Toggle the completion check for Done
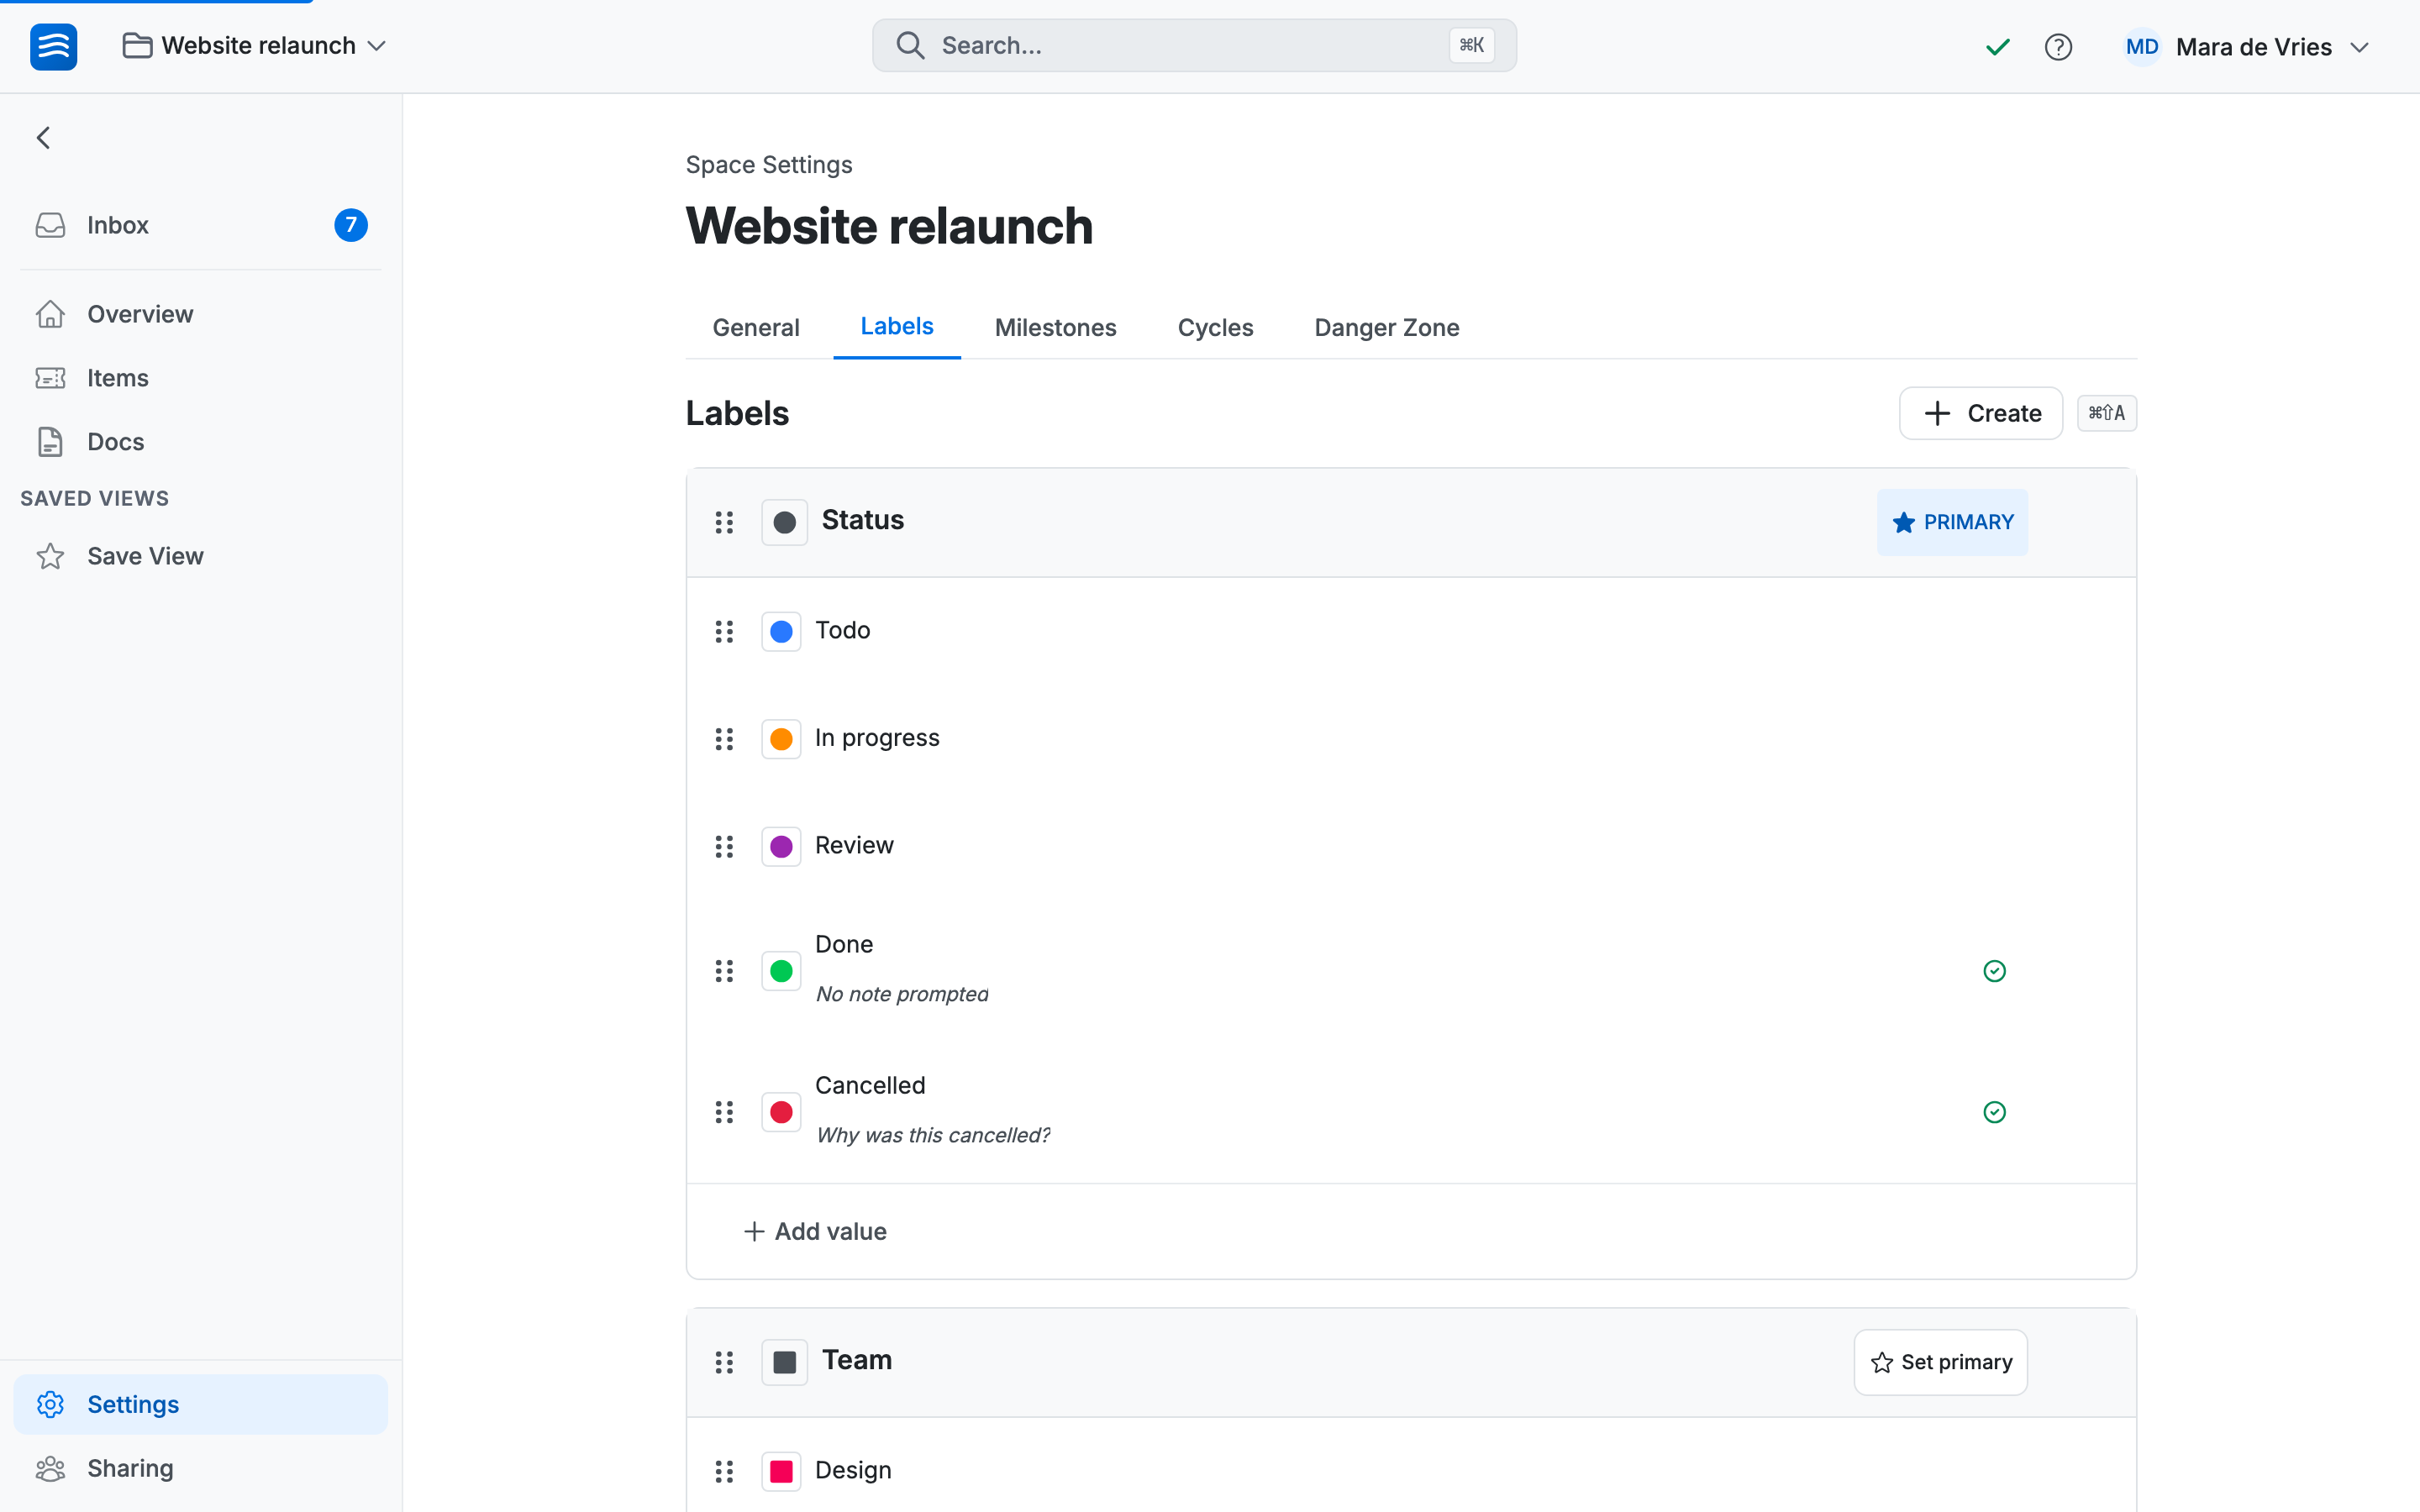The image size is (2420, 1512). pos(1994,971)
